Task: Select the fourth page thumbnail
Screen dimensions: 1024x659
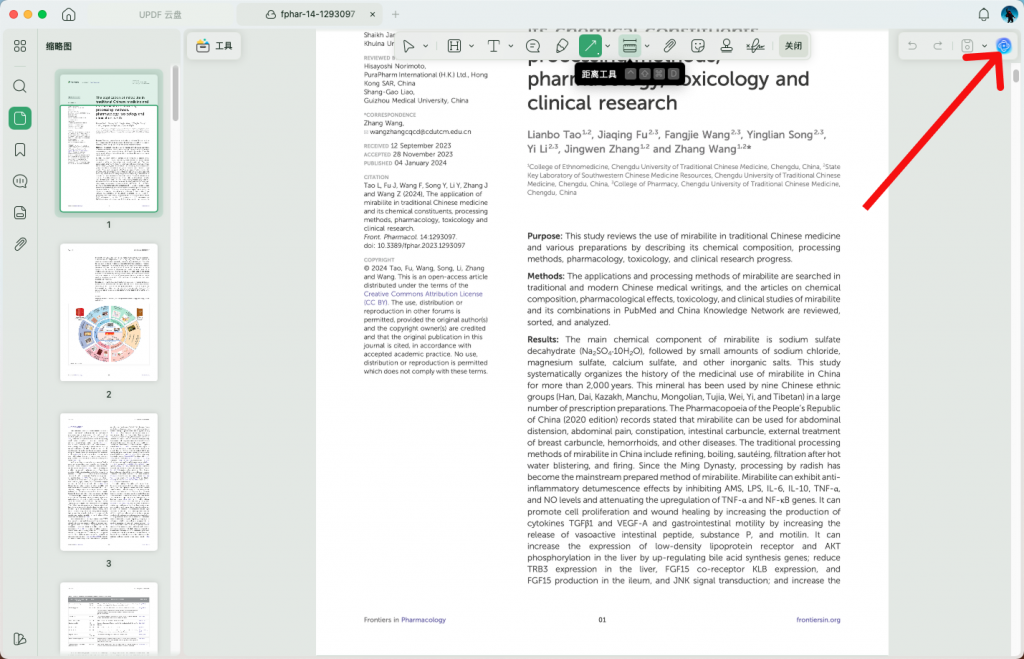Action: (109, 618)
